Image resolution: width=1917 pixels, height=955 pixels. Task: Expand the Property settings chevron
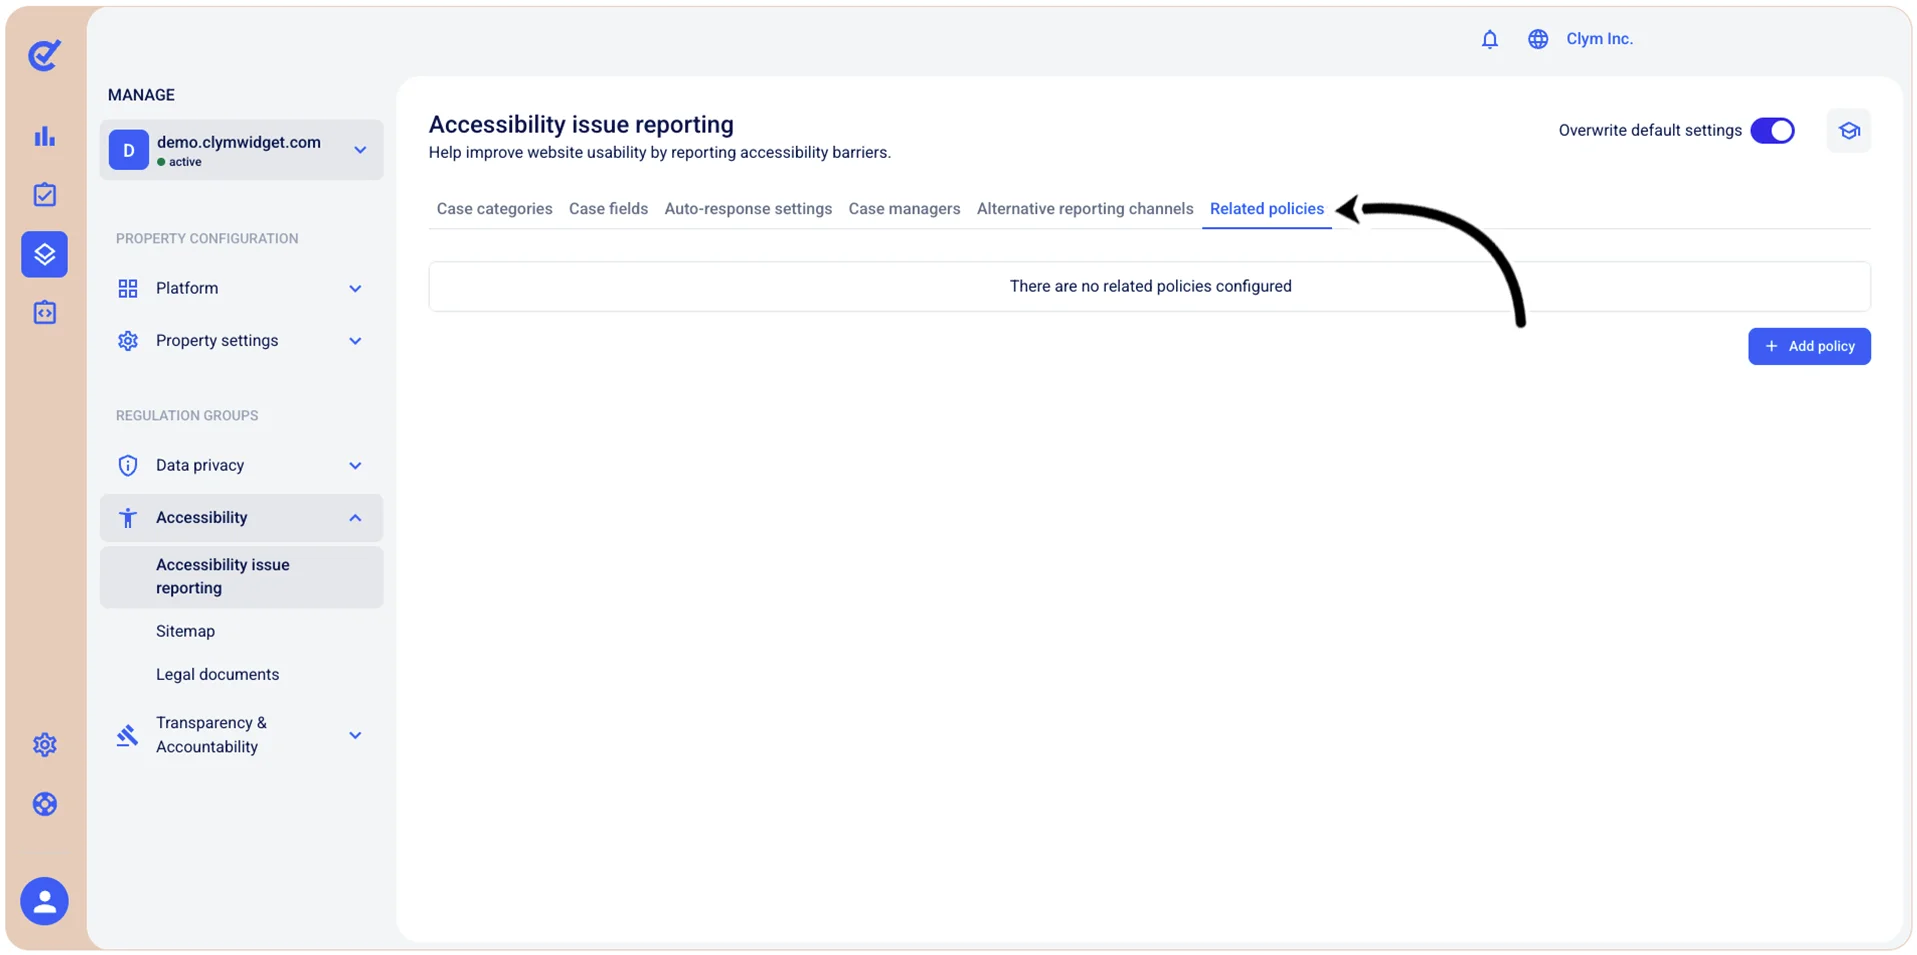[x=355, y=341]
